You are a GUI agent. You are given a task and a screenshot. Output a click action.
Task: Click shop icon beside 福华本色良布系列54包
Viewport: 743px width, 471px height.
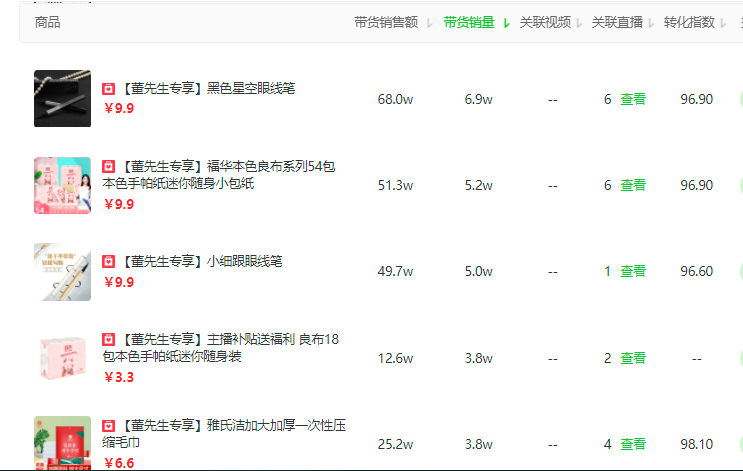109,166
